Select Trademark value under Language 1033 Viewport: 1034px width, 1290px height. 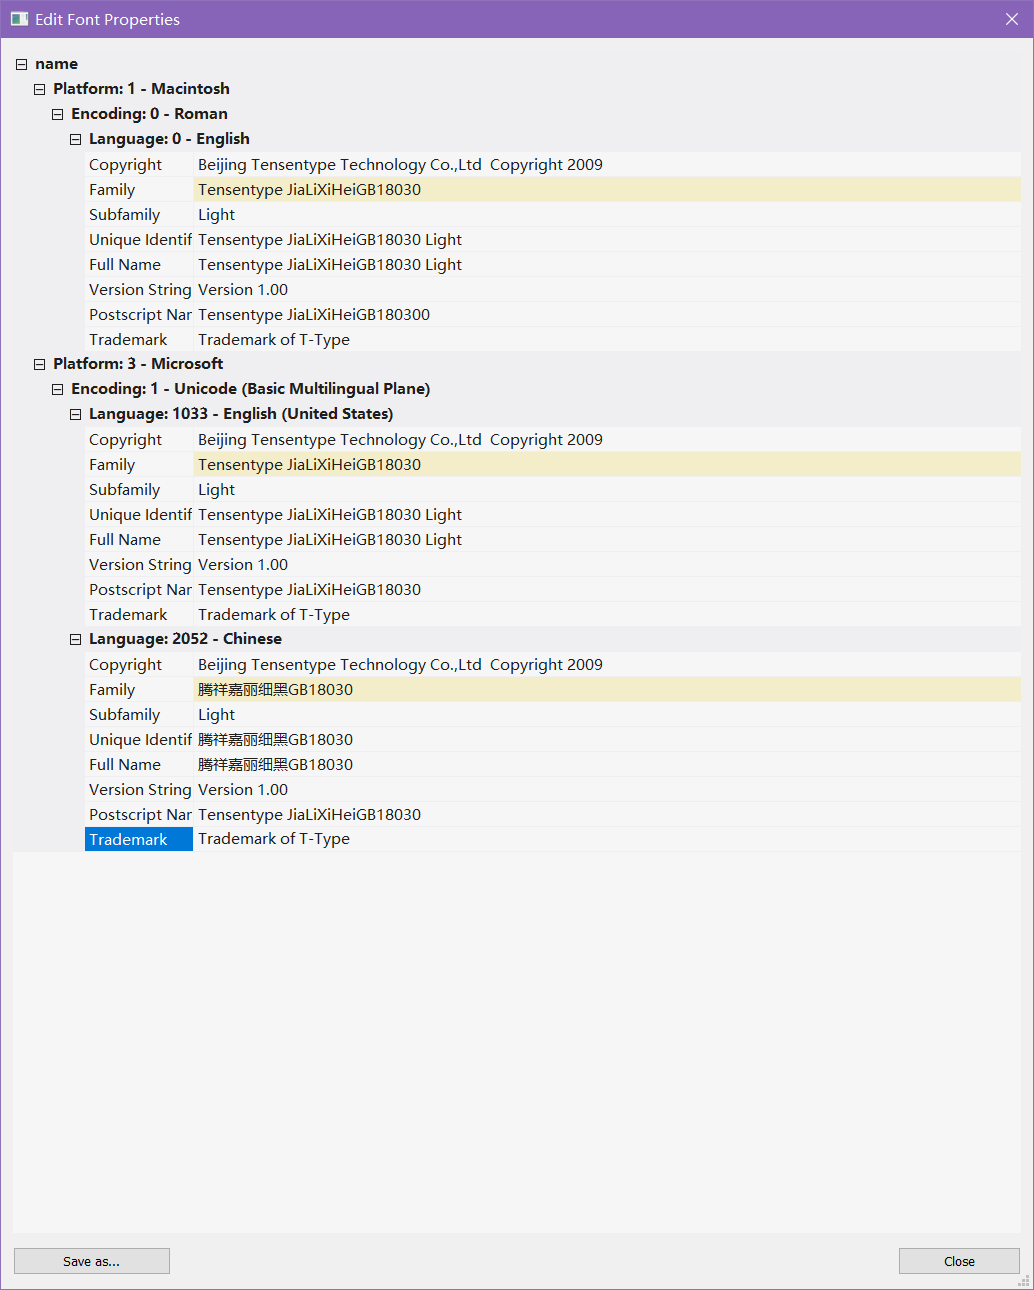click(x=607, y=614)
